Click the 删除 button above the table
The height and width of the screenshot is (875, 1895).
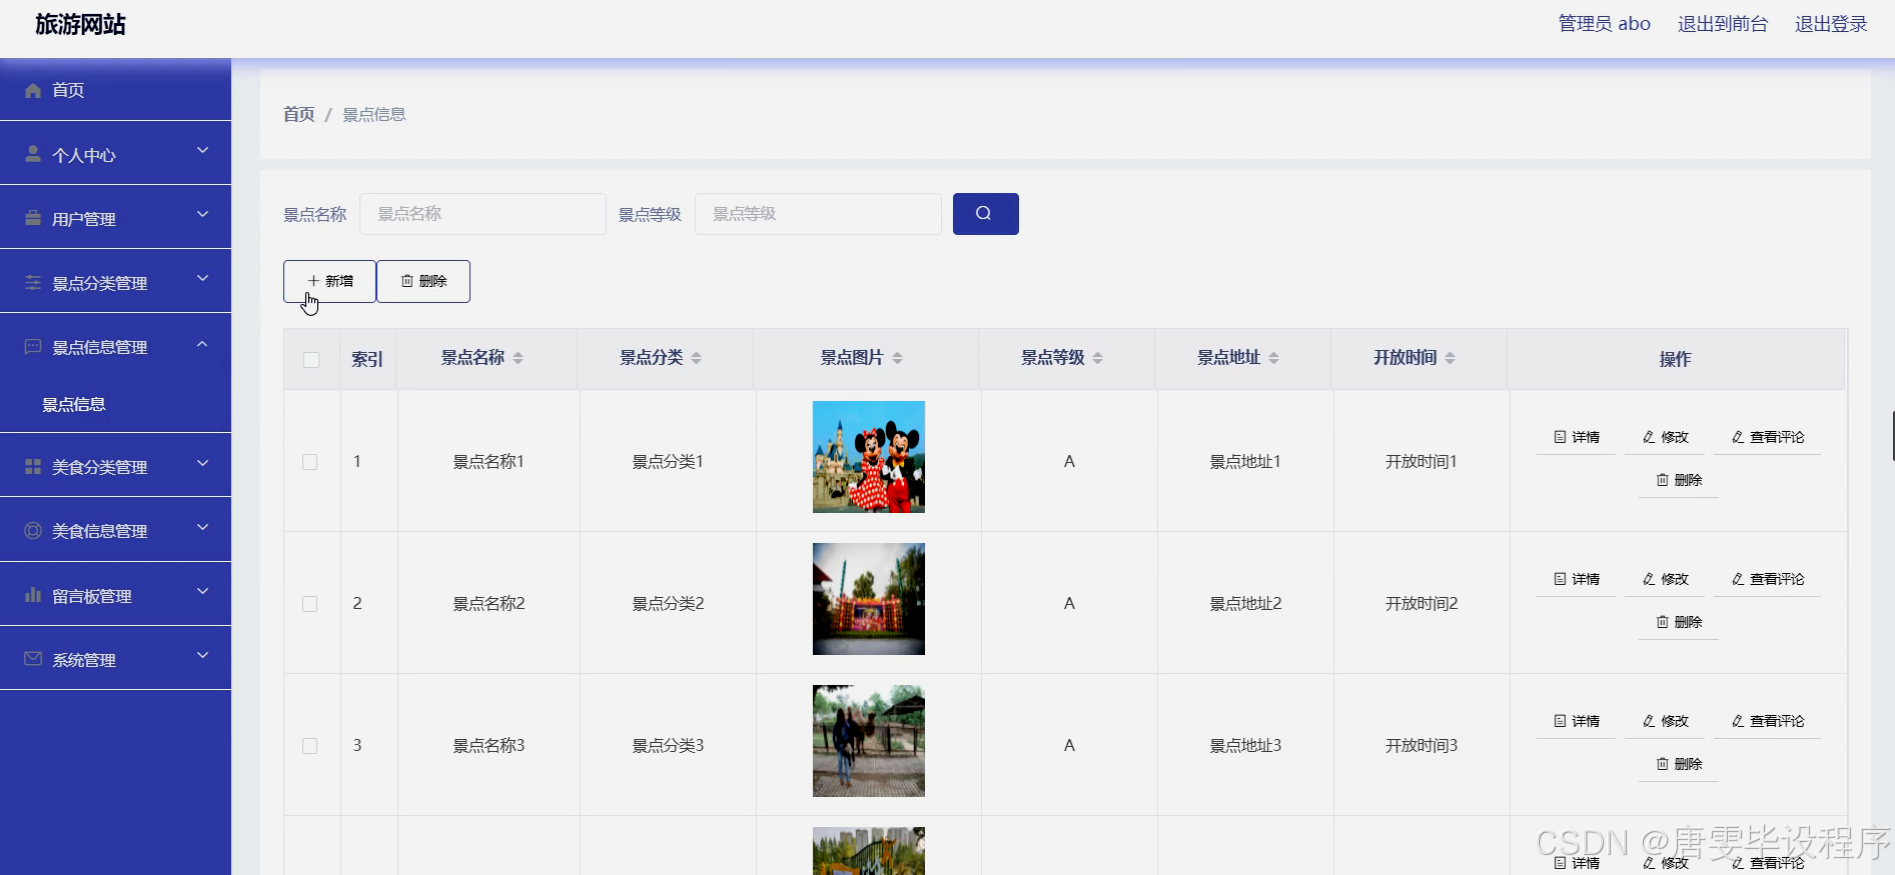pyautogui.click(x=424, y=281)
